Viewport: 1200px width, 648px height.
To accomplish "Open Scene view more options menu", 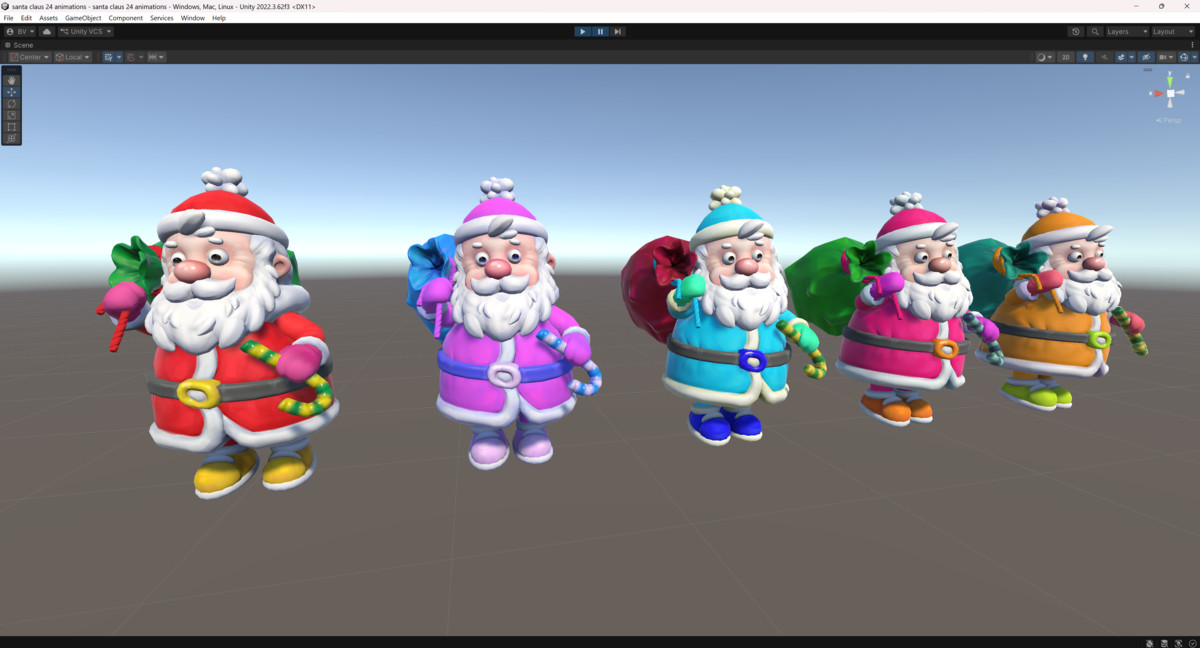I will point(1192,45).
